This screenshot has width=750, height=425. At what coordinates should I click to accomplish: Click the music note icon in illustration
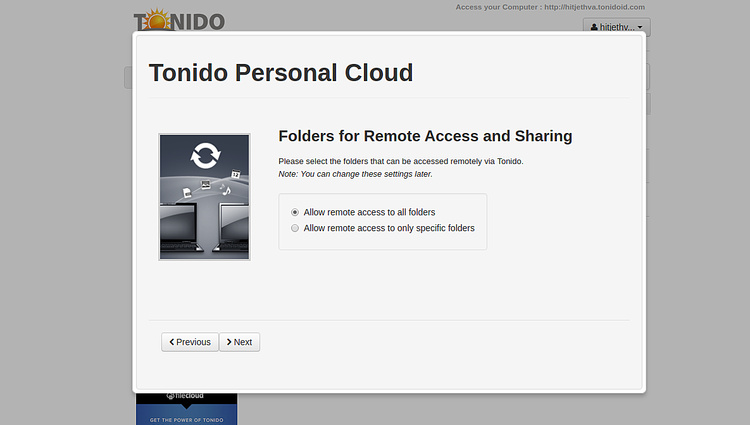pos(226,190)
